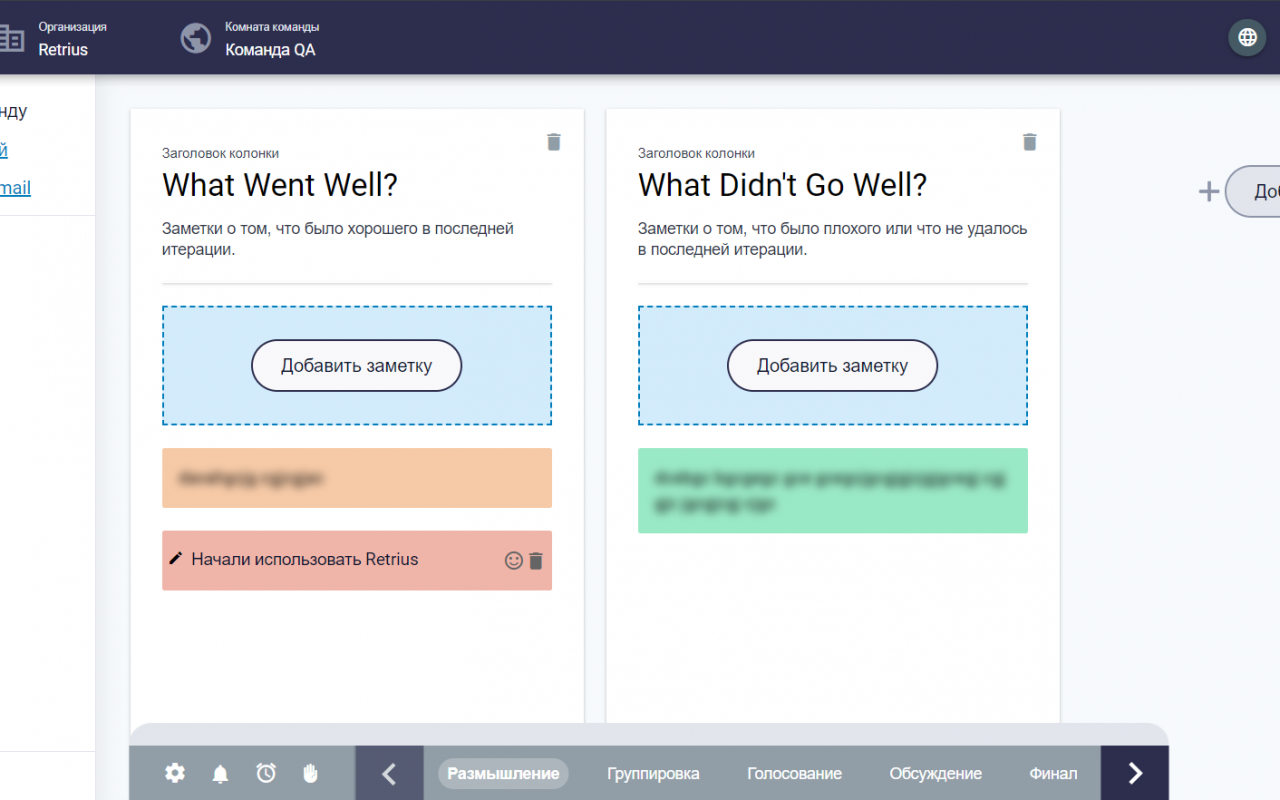Switch to the Голосование stage
The image size is (1280, 800).
pyautogui.click(x=795, y=773)
